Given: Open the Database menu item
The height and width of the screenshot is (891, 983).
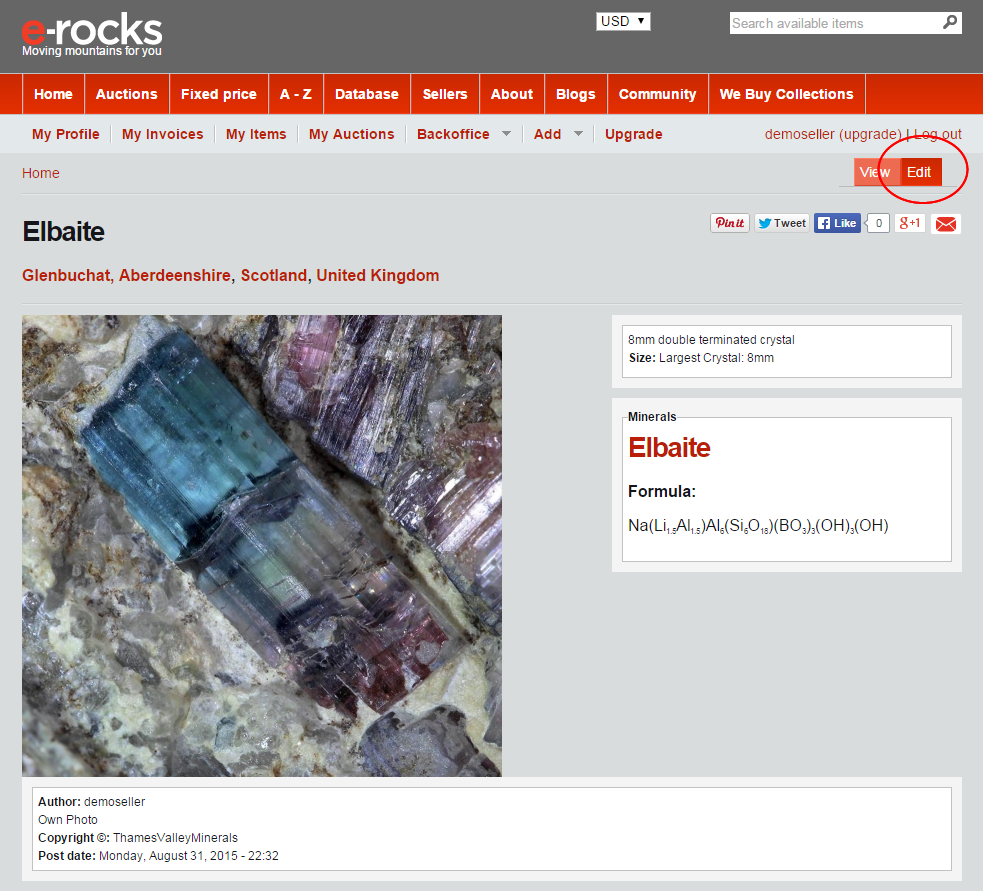Looking at the screenshot, I should pyautogui.click(x=367, y=94).
